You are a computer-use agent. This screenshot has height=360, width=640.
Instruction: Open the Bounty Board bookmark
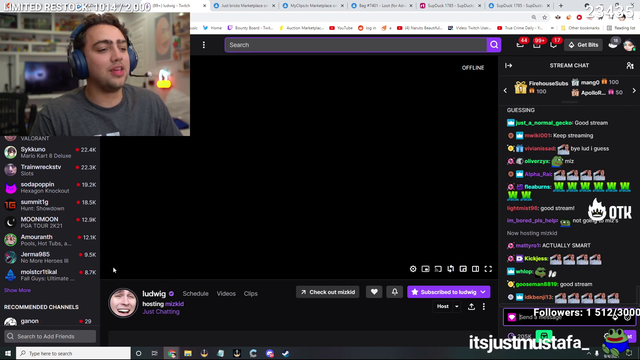(x=250, y=28)
